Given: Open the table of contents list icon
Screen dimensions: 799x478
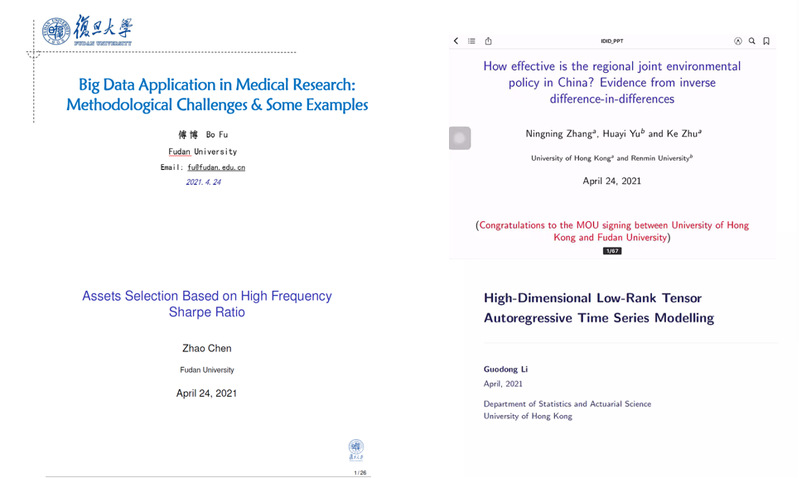Looking at the screenshot, I should pos(472,41).
